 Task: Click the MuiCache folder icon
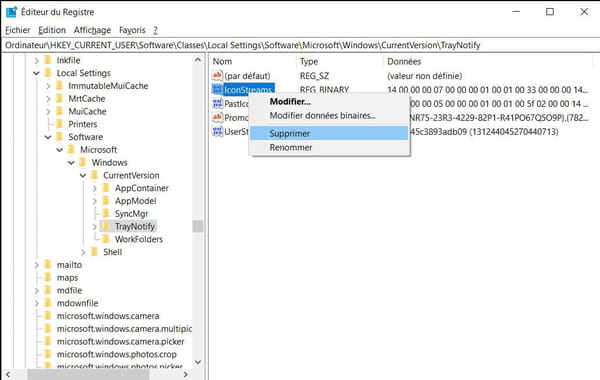(x=59, y=111)
